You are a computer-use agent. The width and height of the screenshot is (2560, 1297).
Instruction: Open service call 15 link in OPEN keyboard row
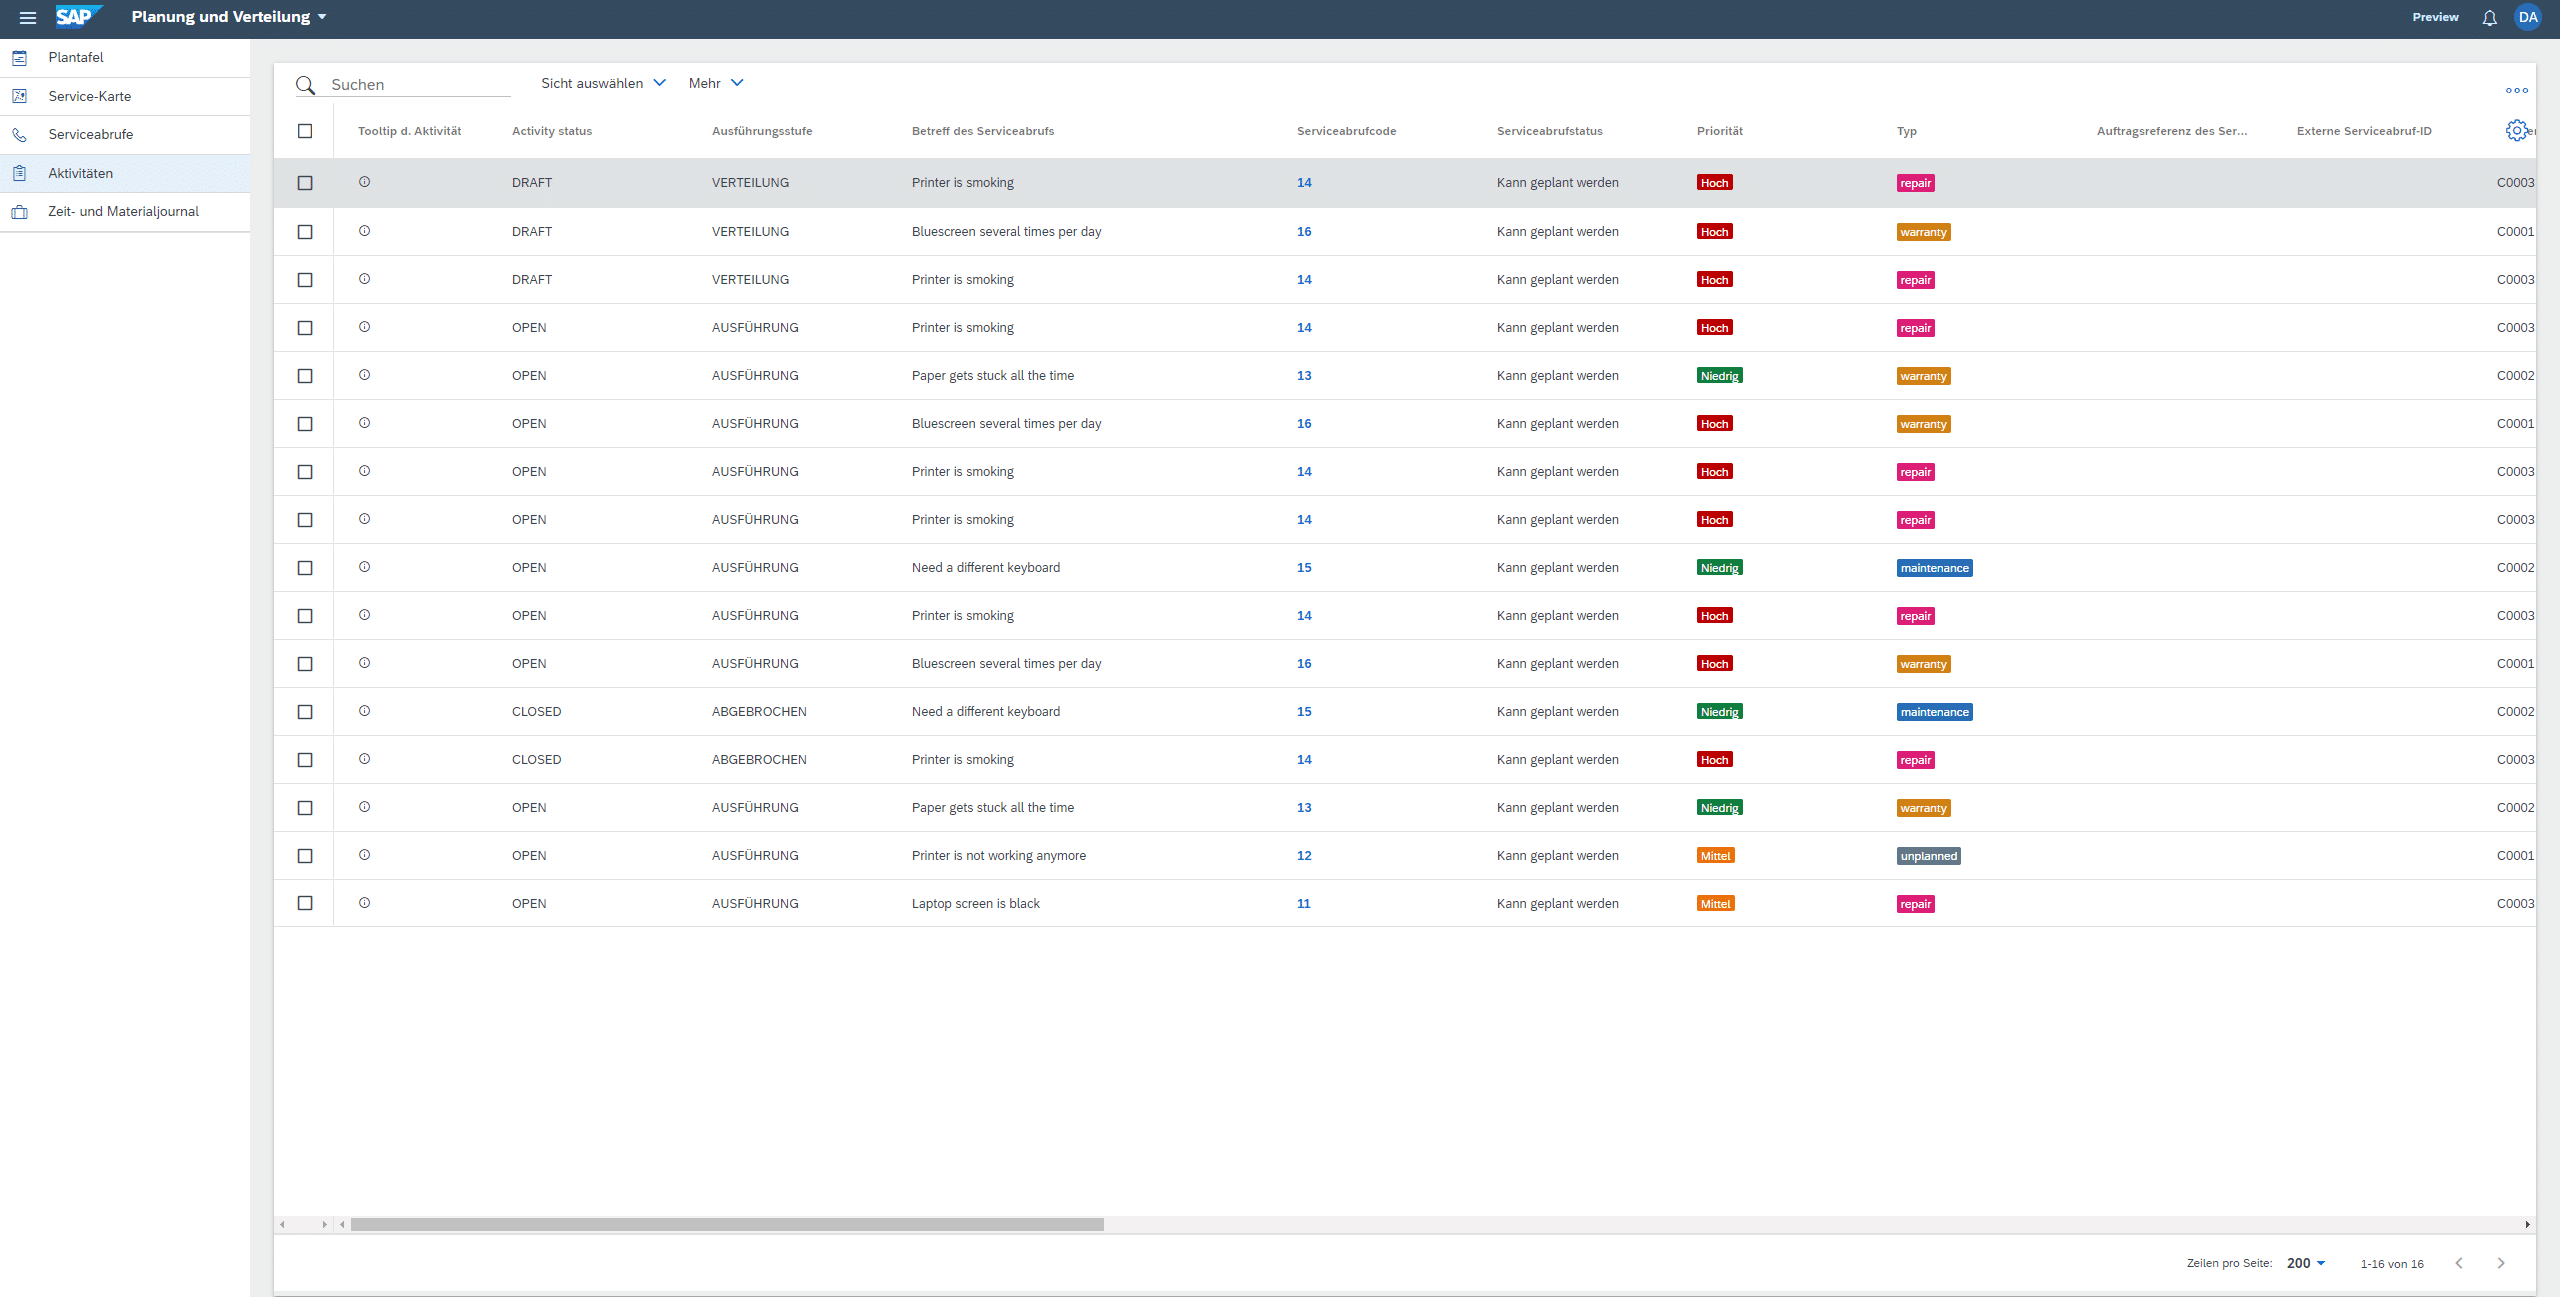coord(1304,568)
